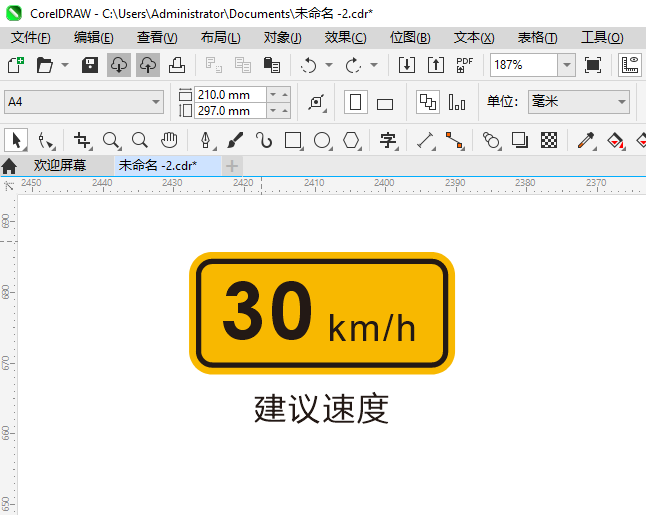Viewport: 646px width, 515px height.
Task: Click the Open folder icon
Action: pyautogui.click(x=44, y=65)
